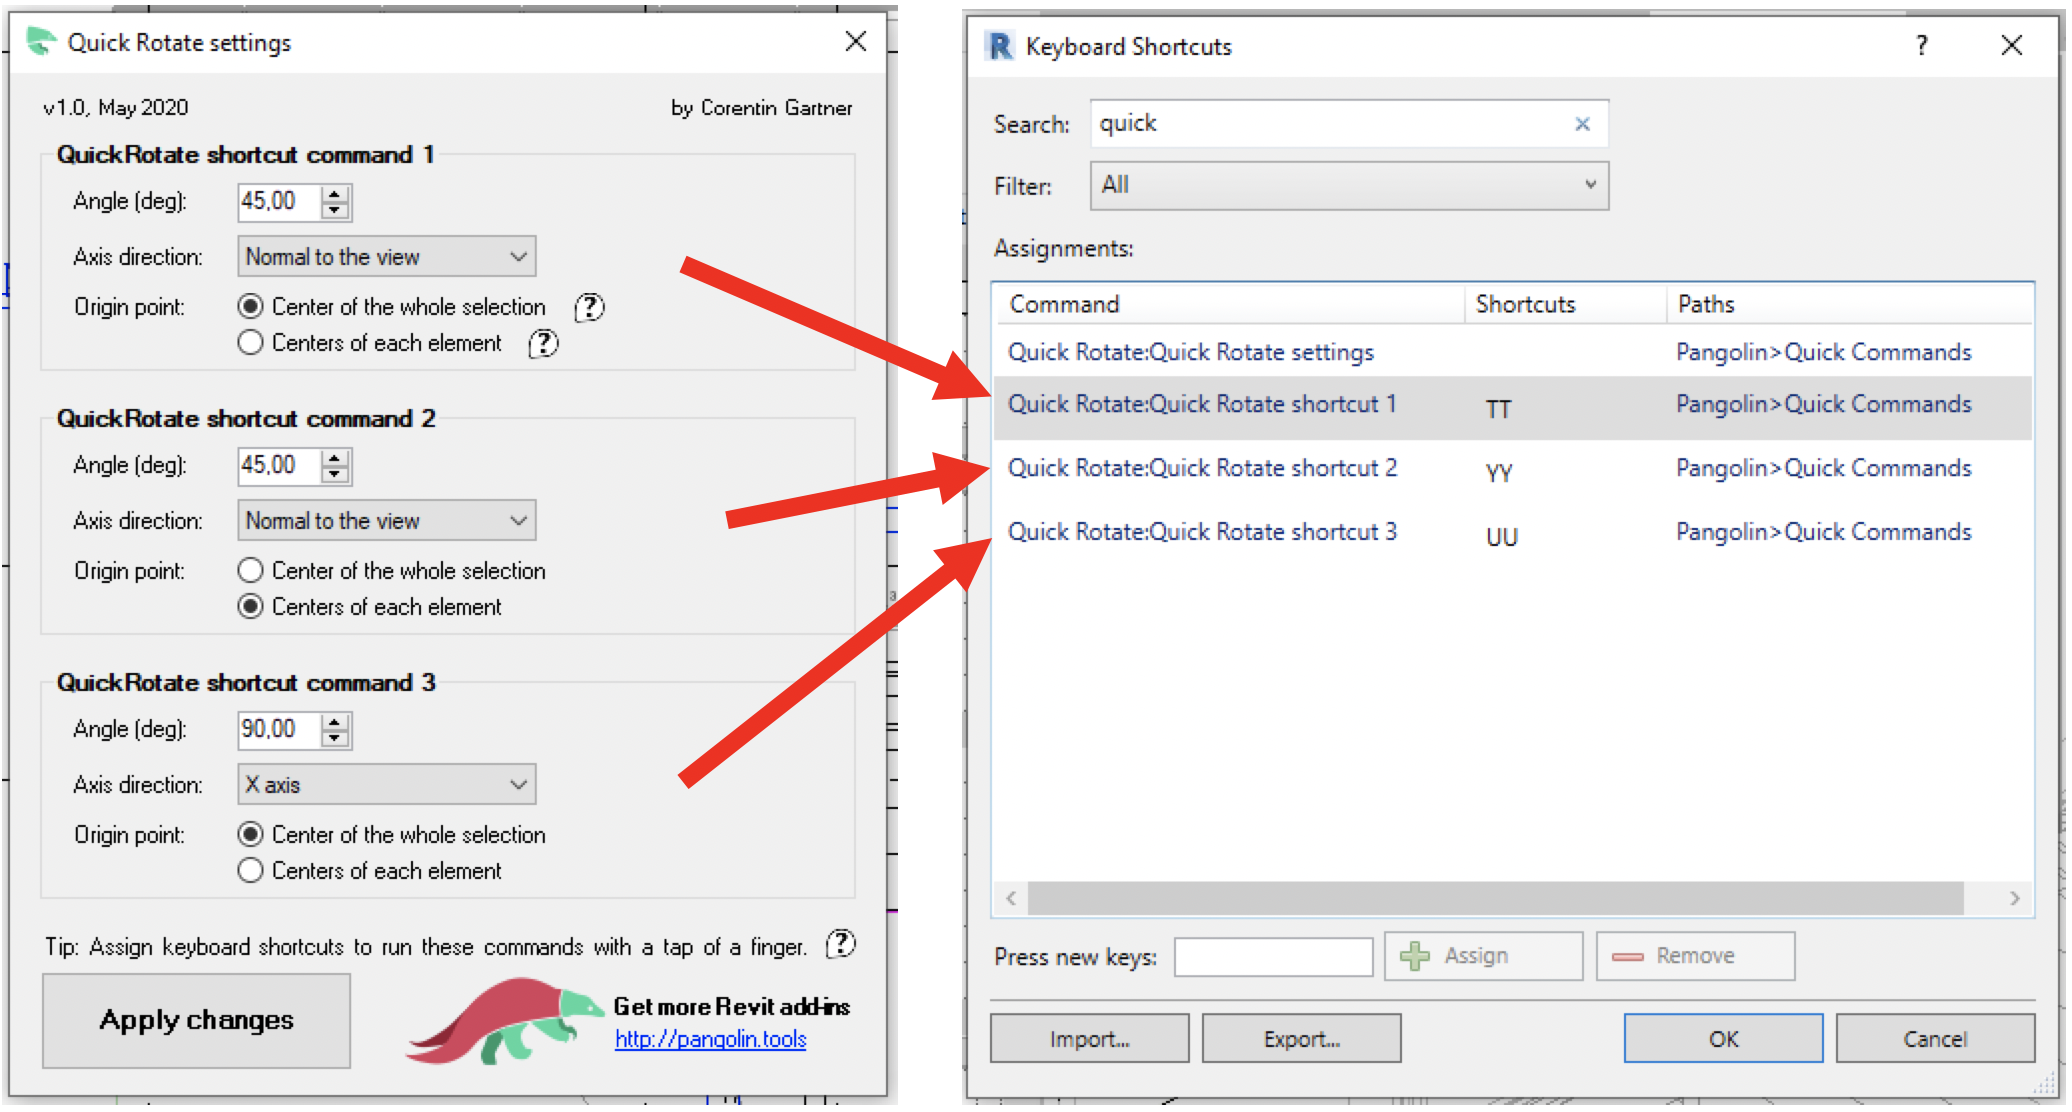Select Quick Rotate settings command row
The width and height of the screenshot is (2072, 1112).
[x=1190, y=353]
